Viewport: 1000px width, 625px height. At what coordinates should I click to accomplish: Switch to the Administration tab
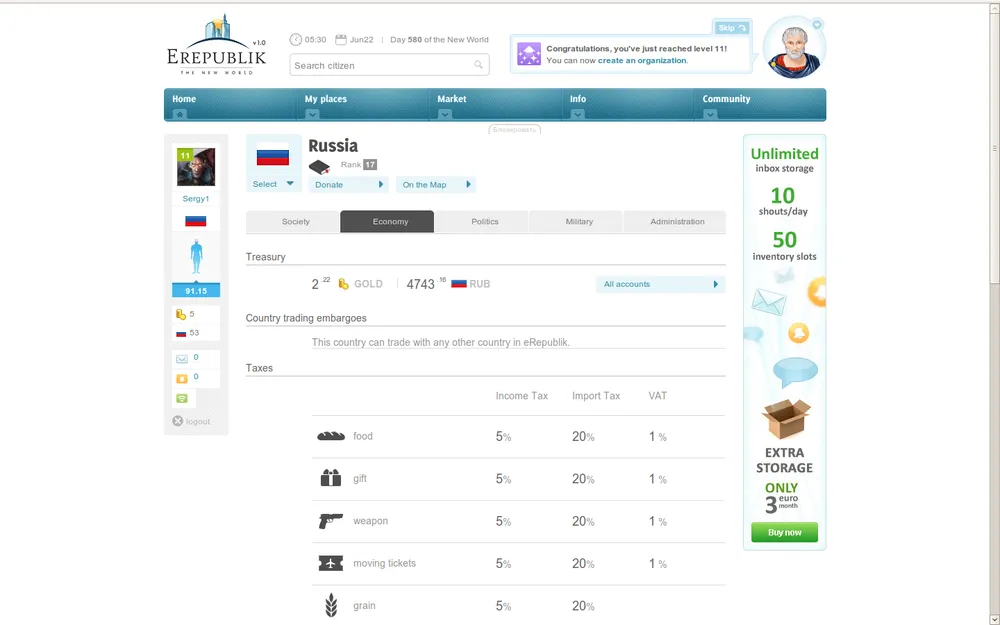point(675,221)
